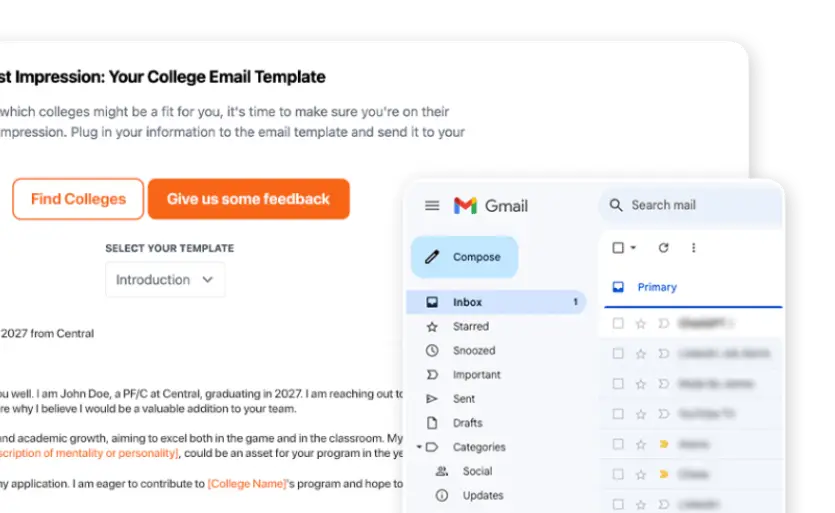Check the first email's checkbox
Image resolution: width=835 pixels, height=513 pixels.
tap(618, 323)
